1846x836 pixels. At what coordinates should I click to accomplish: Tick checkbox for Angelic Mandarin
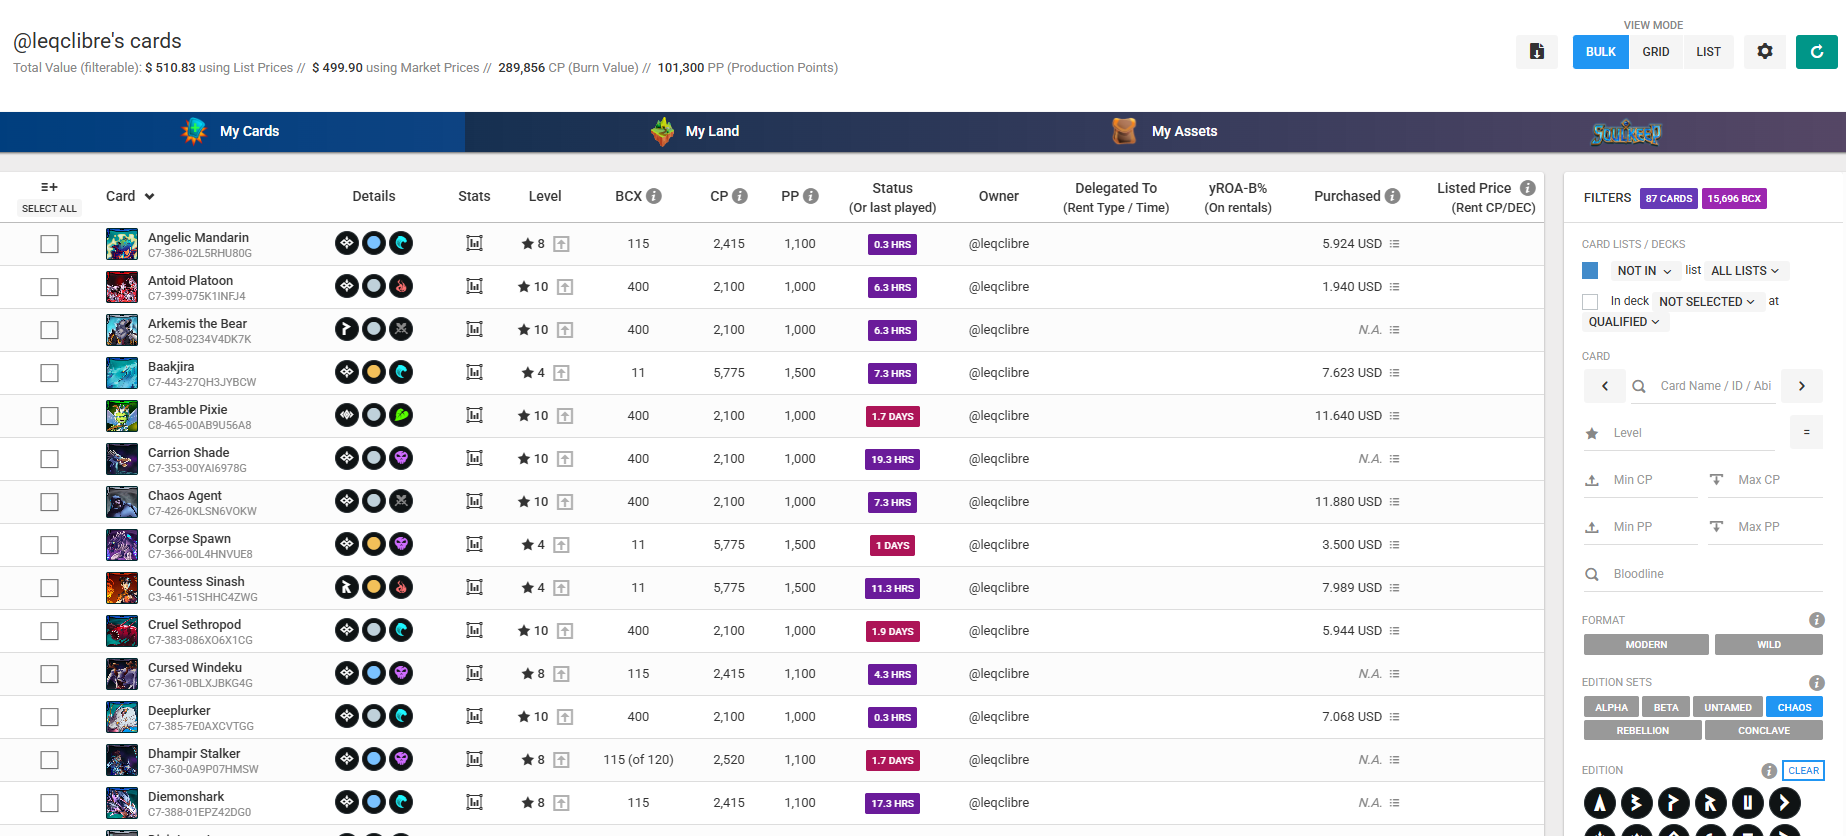click(x=49, y=244)
